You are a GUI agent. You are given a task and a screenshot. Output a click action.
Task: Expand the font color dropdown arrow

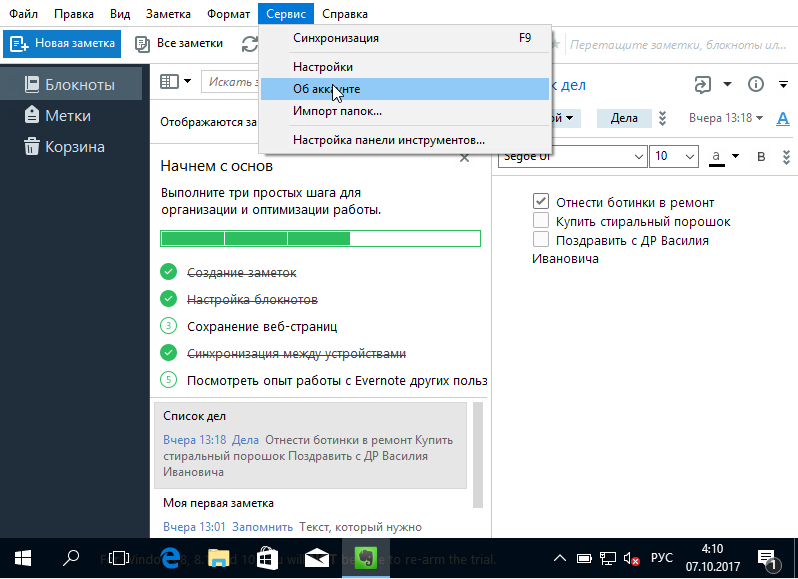tap(735, 156)
